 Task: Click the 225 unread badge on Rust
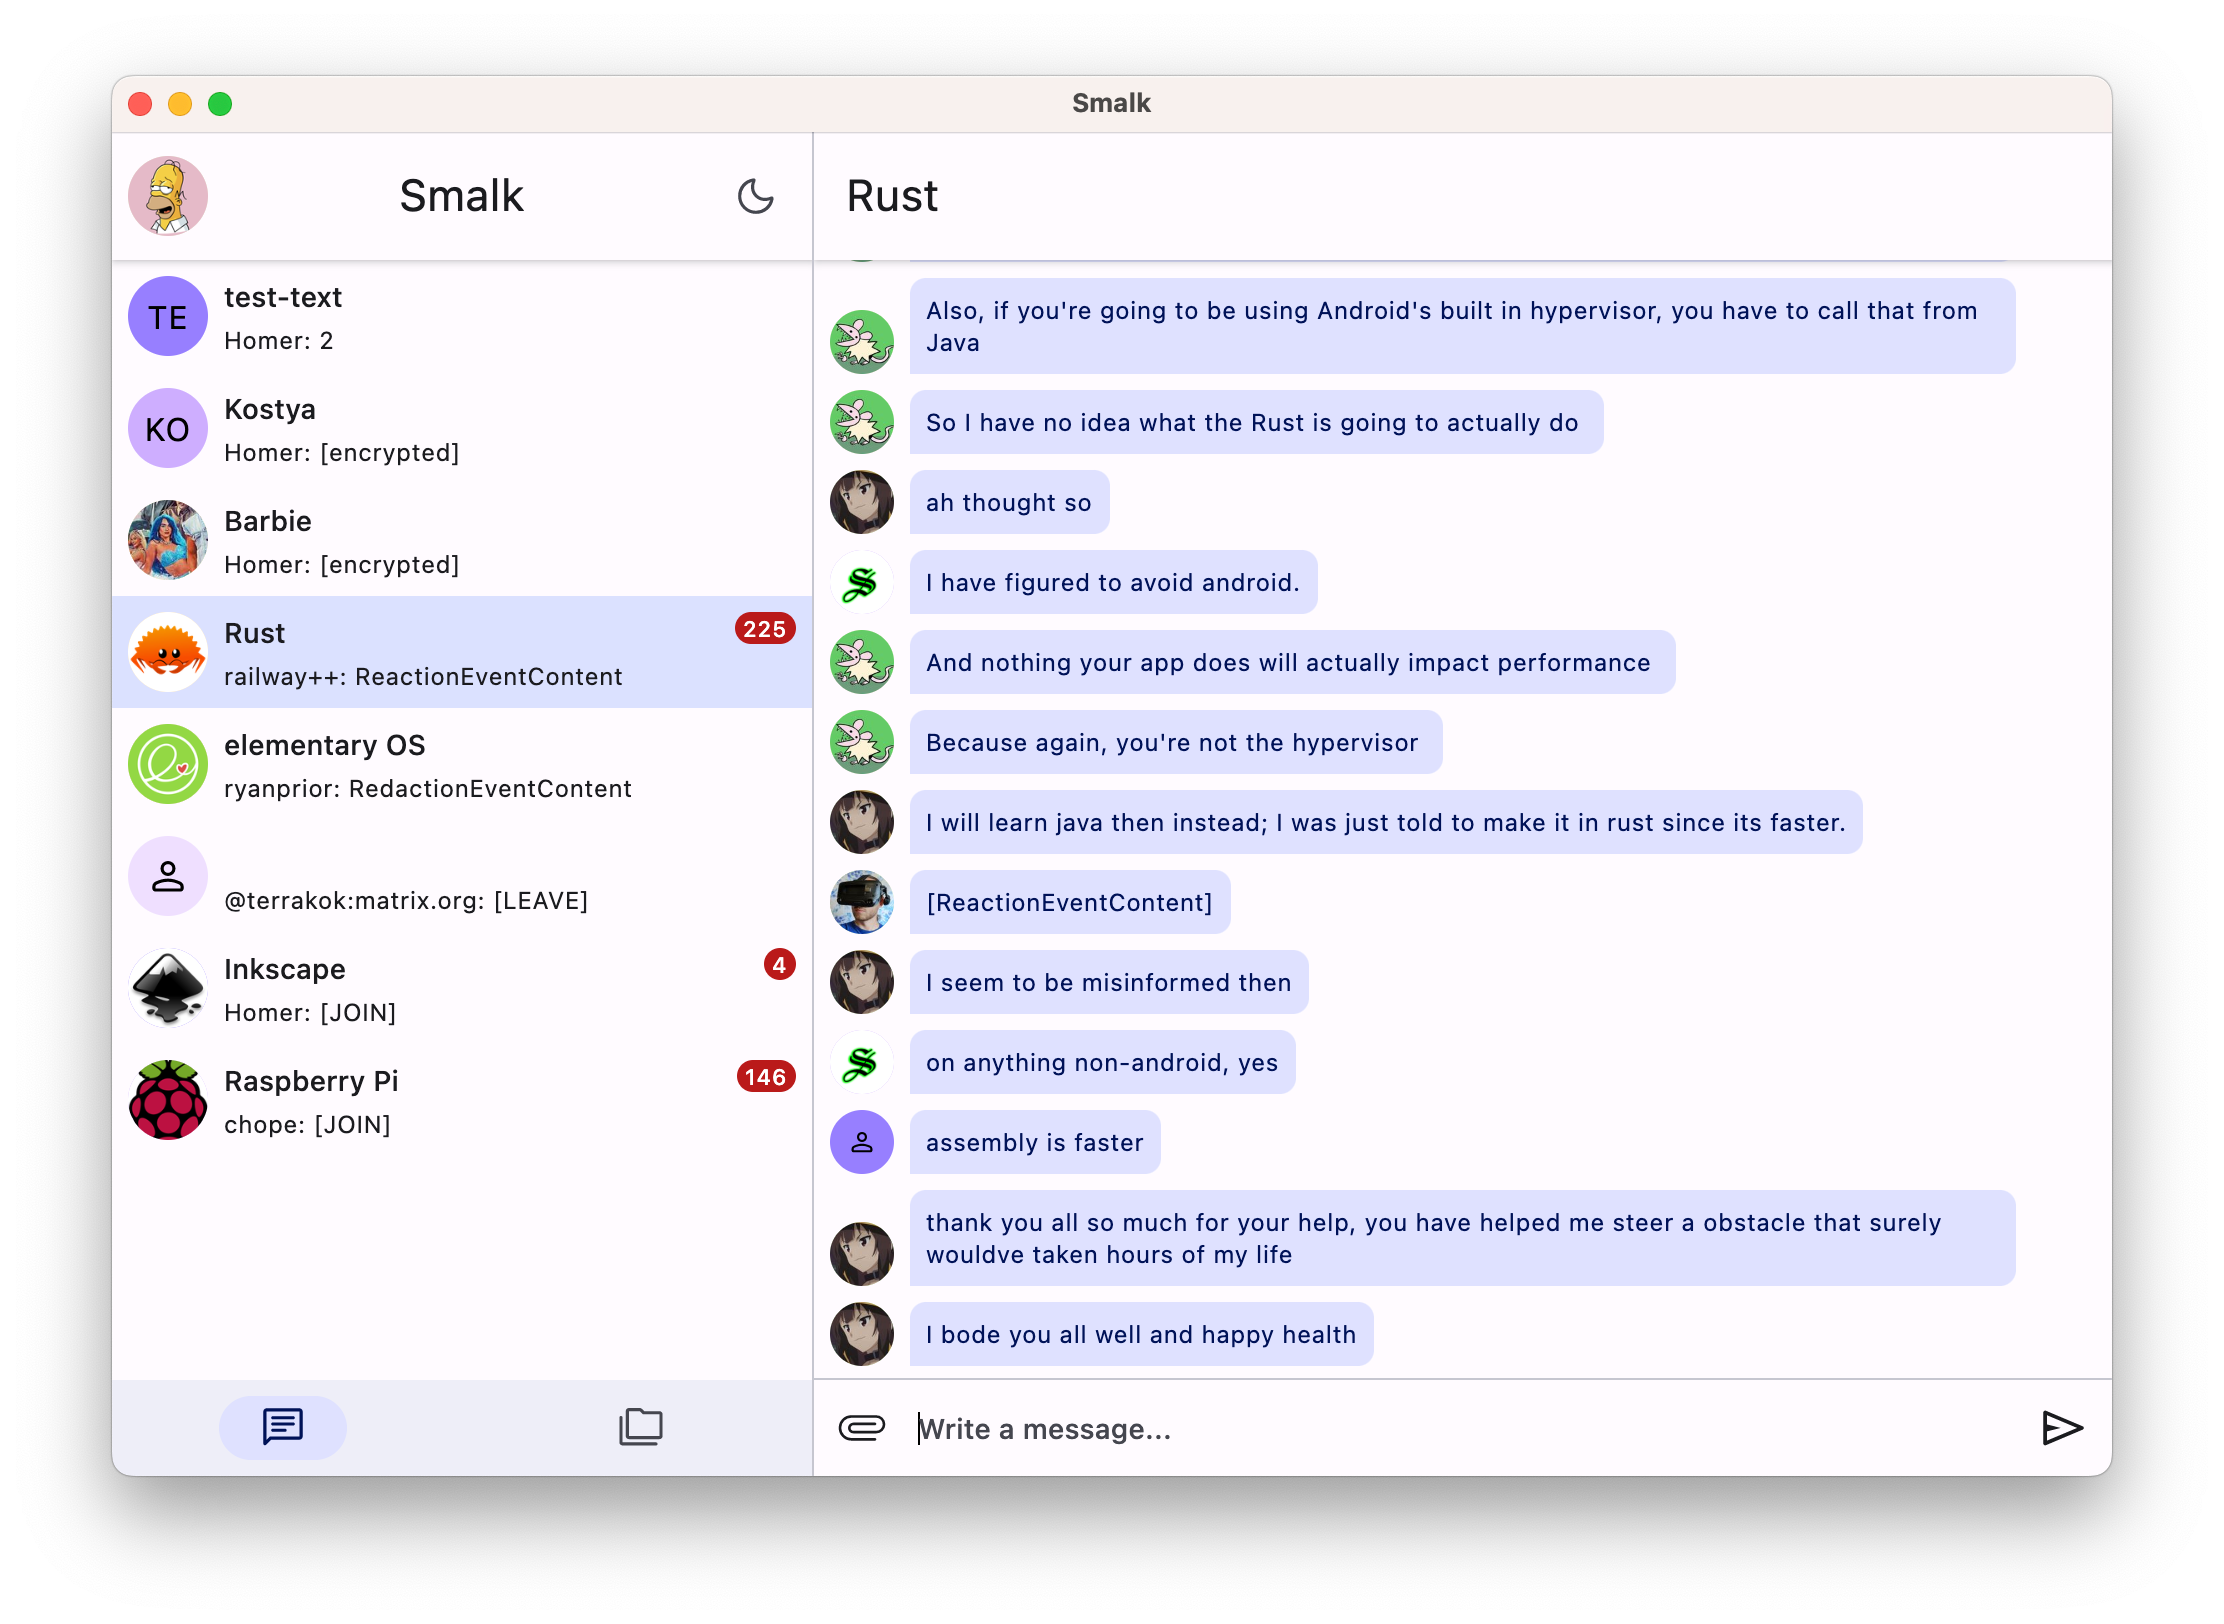764,629
